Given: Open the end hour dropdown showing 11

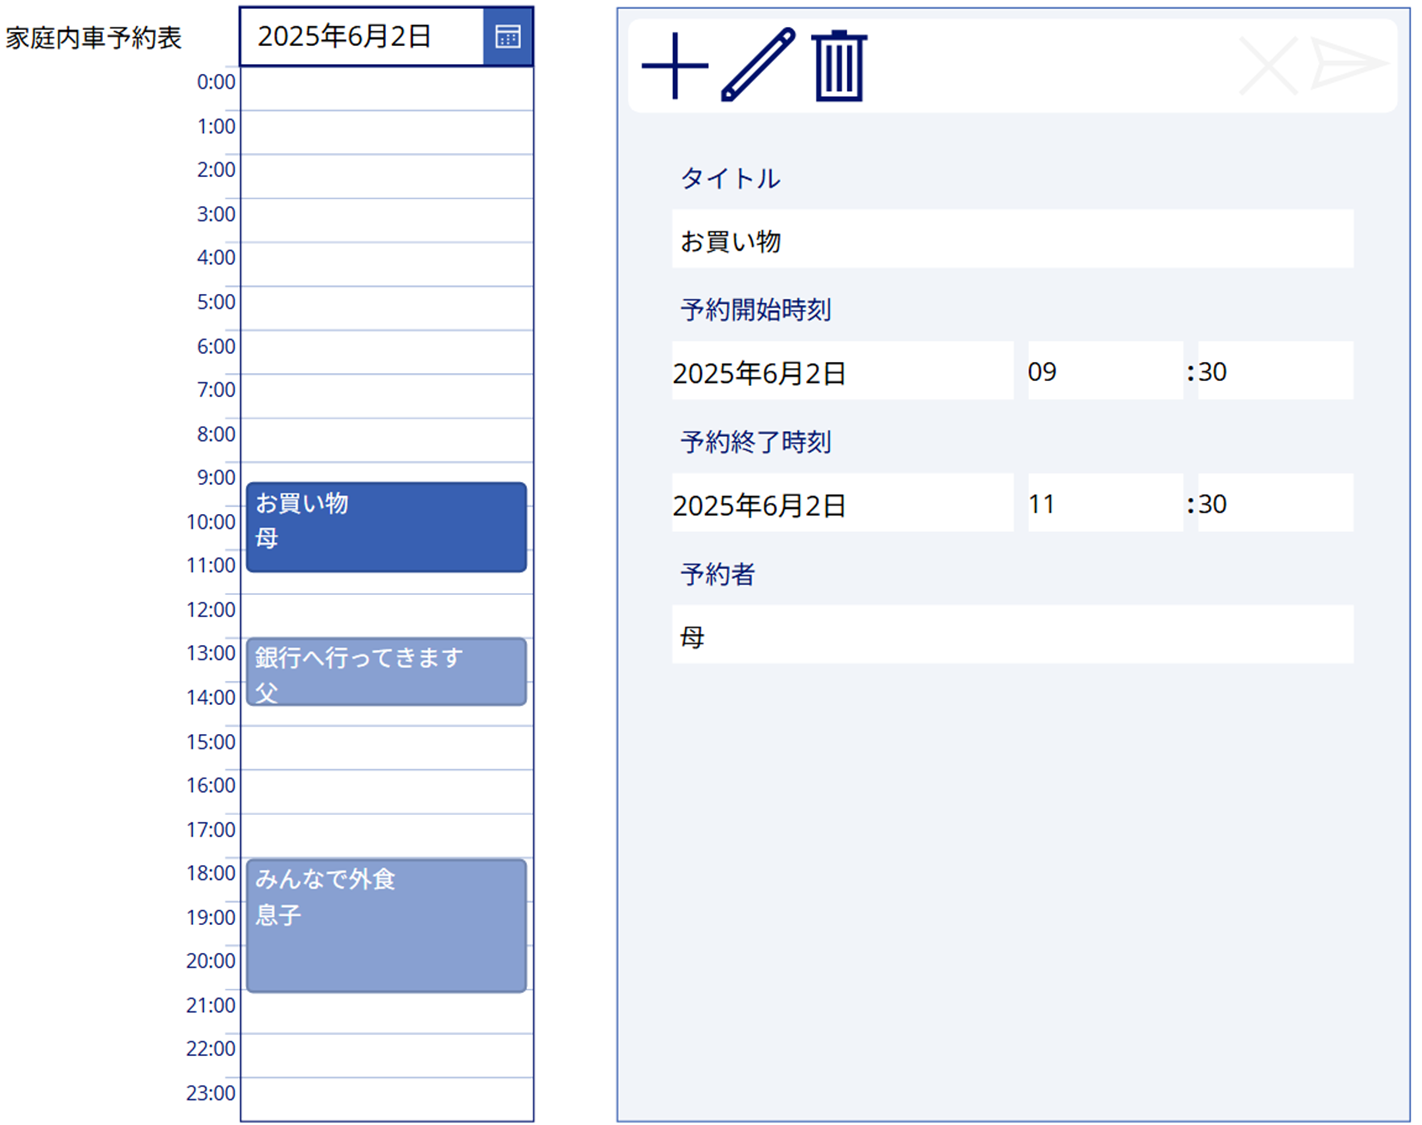Looking at the screenshot, I should coord(1105,503).
